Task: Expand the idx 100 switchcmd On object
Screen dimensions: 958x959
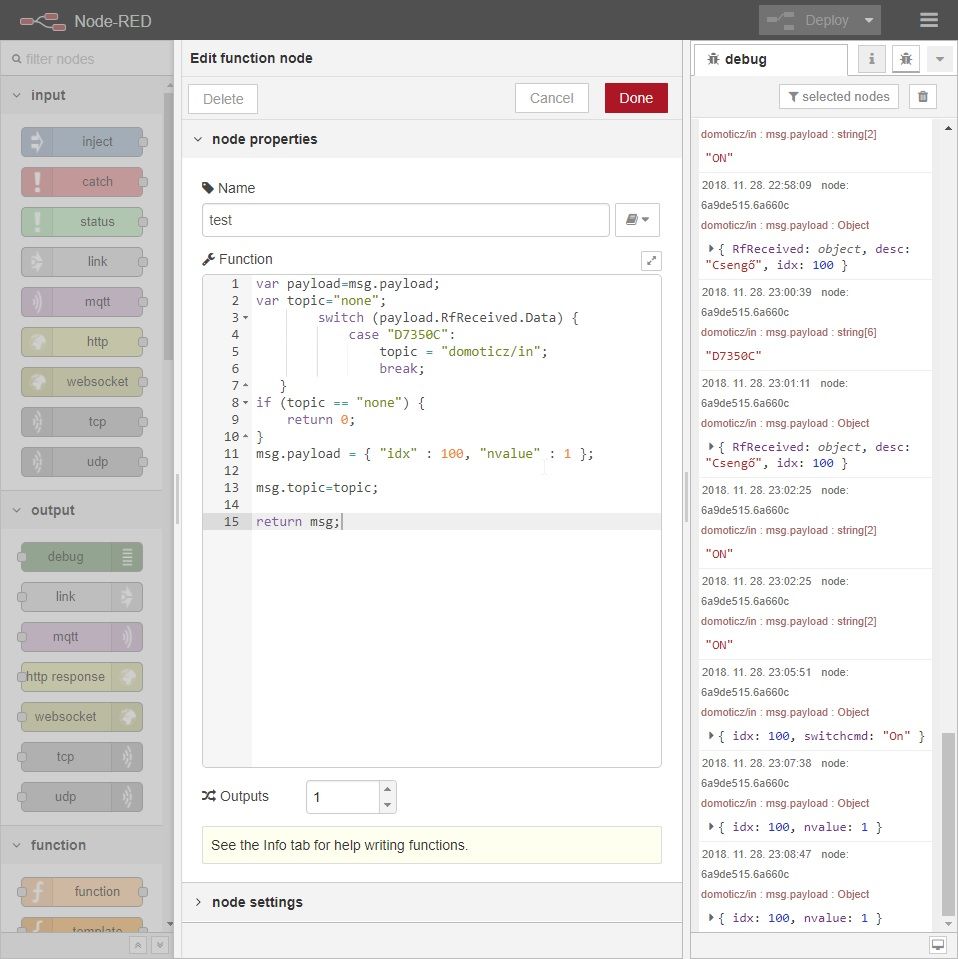Action: coord(711,736)
